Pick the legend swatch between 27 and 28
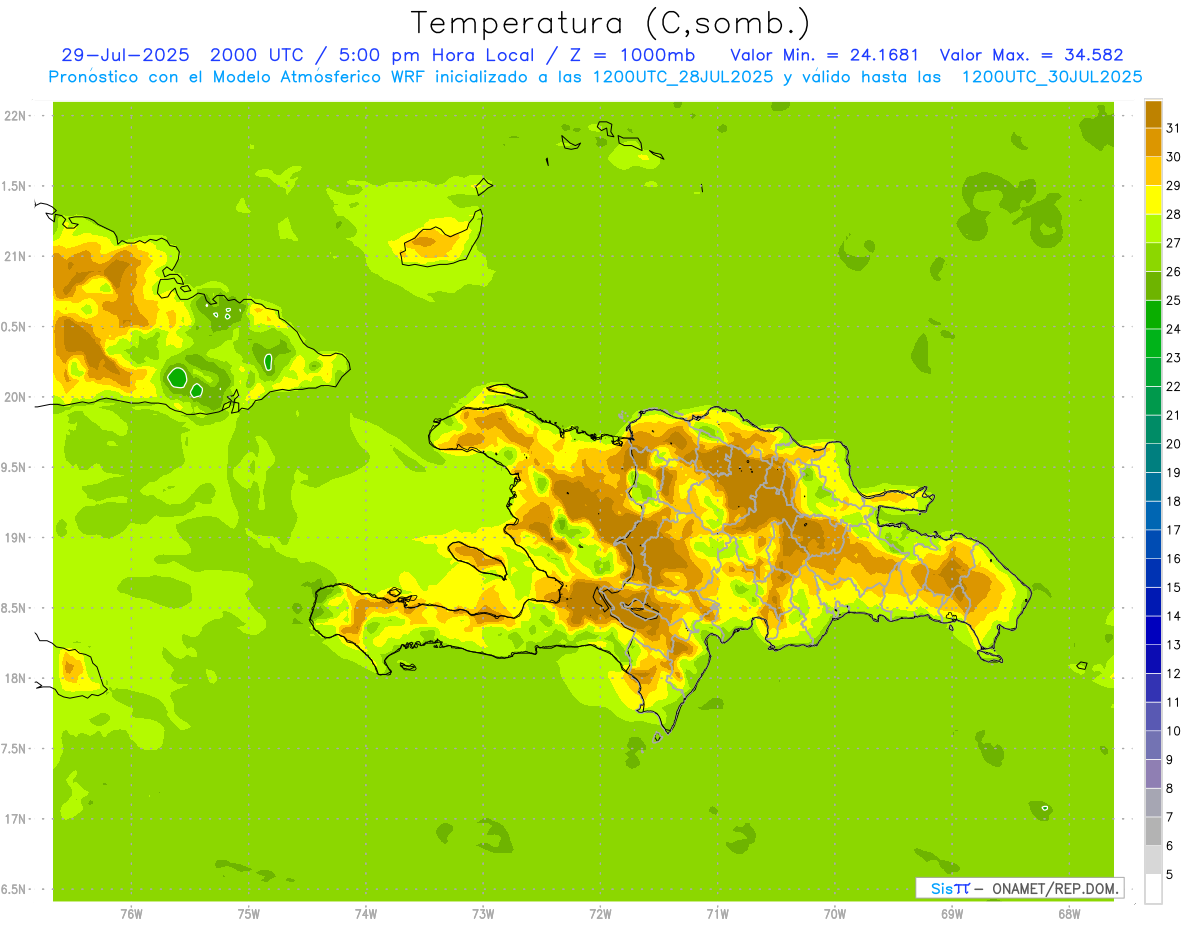 click(1153, 227)
